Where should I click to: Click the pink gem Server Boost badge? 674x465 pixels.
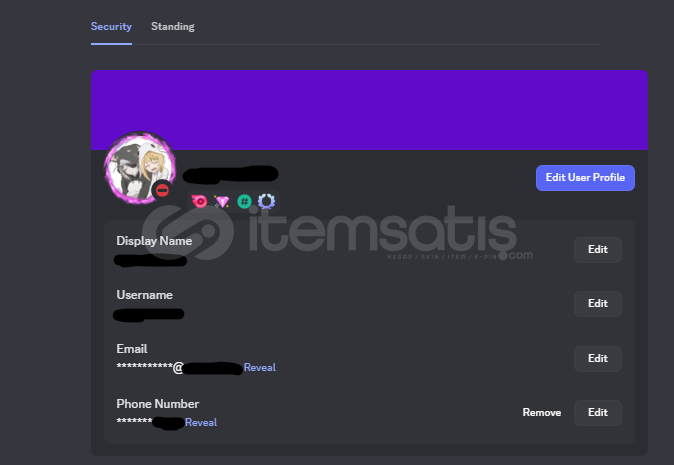[222, 201]
